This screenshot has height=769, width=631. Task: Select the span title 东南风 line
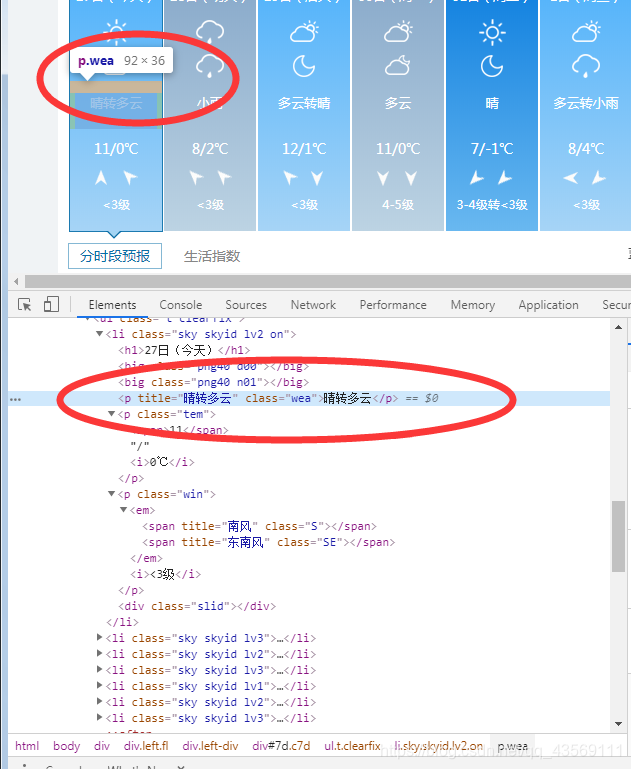[x=269, y=542]
